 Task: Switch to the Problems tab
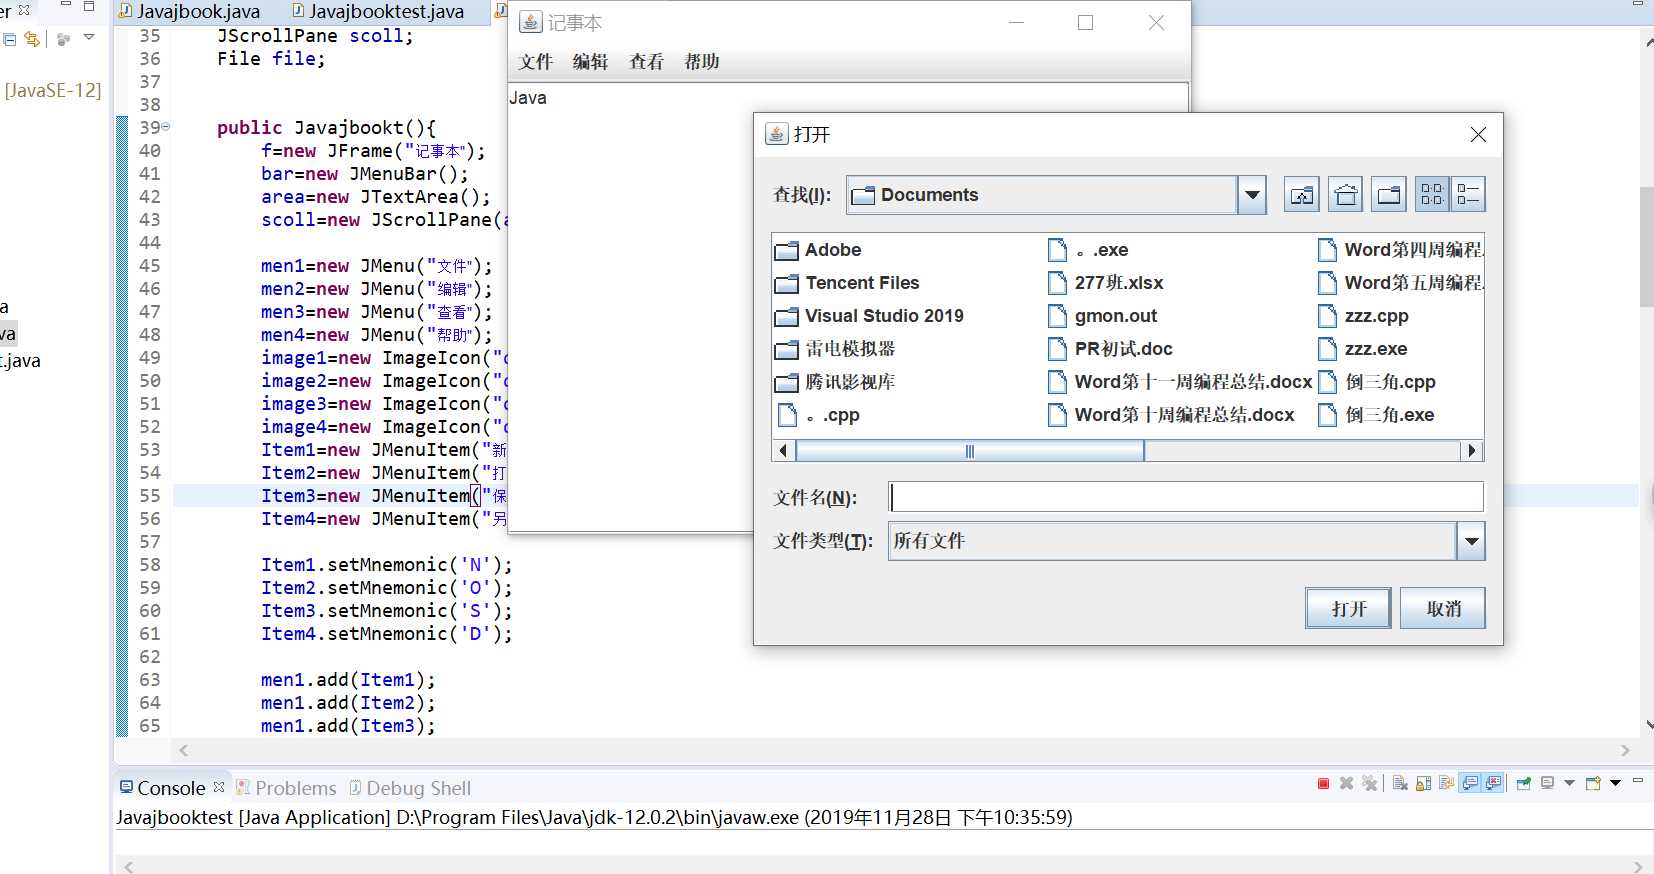click(286, 788)
